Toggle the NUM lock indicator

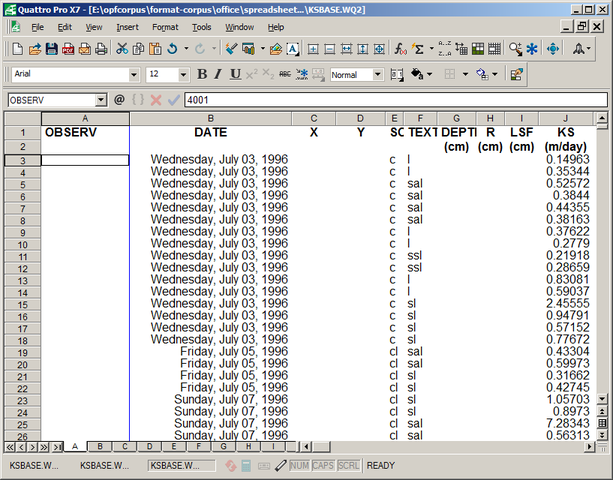299,466
